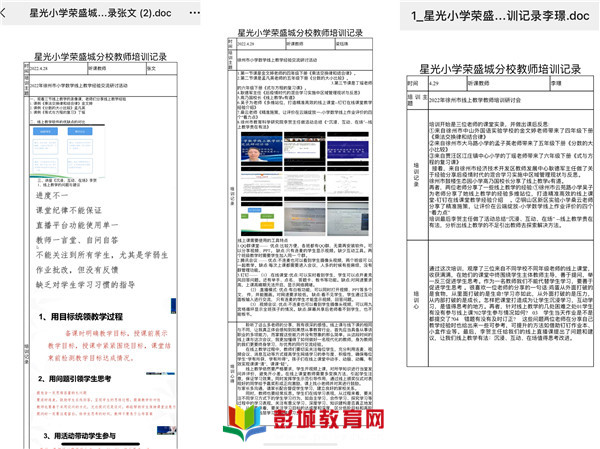The height and width of the screenshot is (449, 600).
Task: Click the heading 1、用目标统领教学过程
Action: [x=83, y=317]
